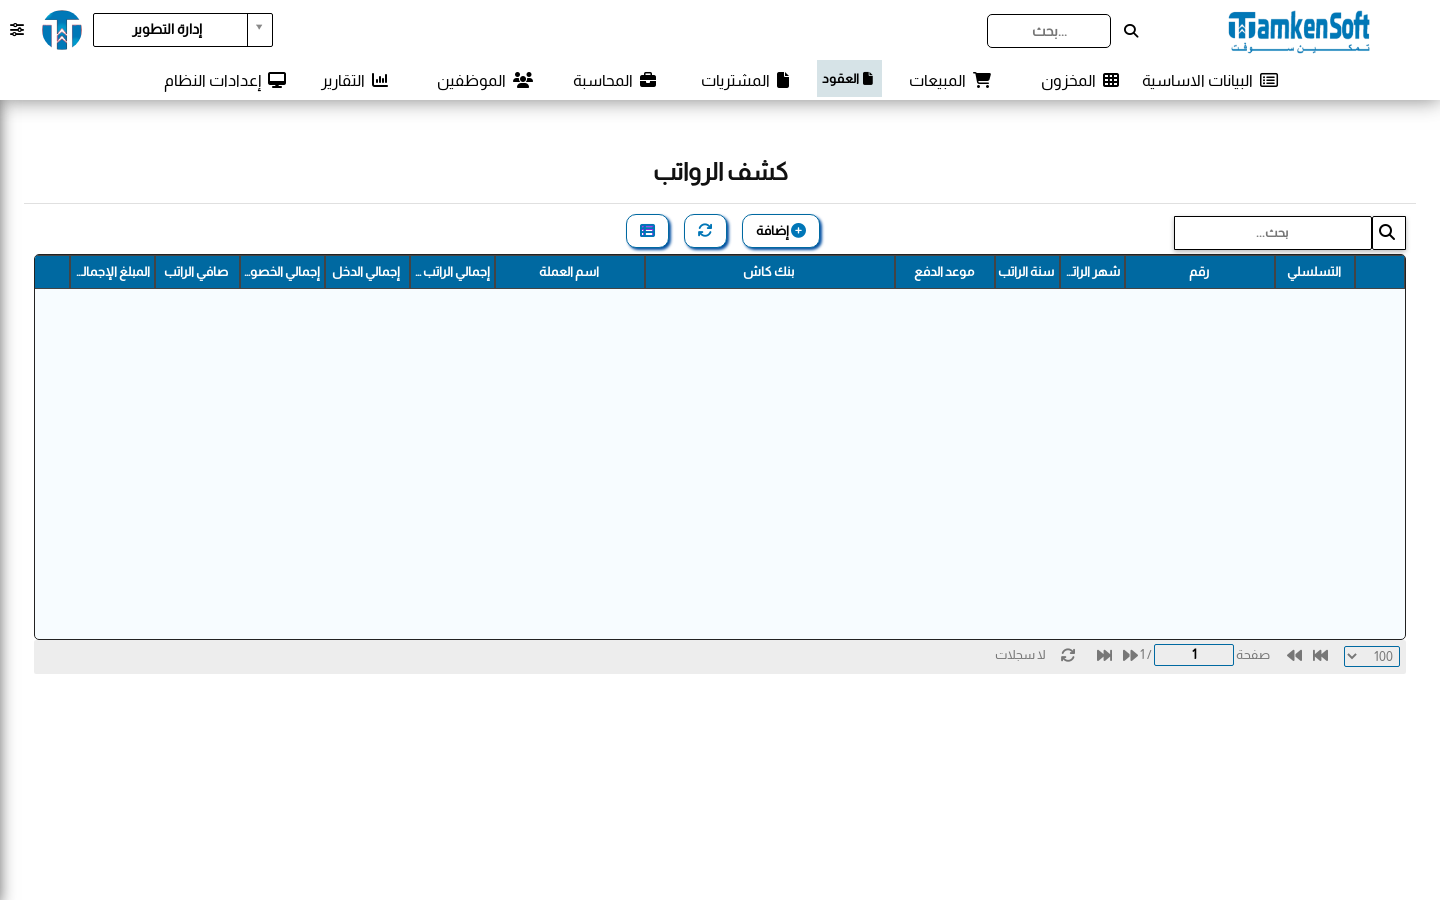Sort by the صافي الراتب column header
This screenshot has width=1440, height=900.
pyautogui.click(x=197, y=272)
